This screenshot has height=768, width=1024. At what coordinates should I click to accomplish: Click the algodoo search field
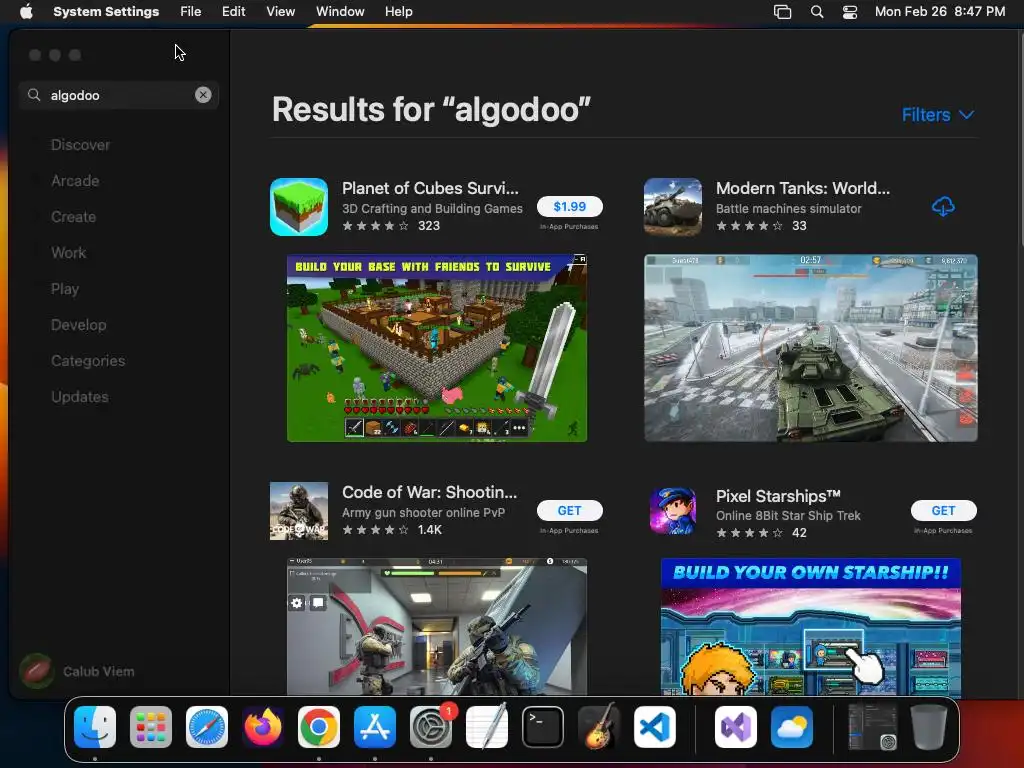[119, 95]
